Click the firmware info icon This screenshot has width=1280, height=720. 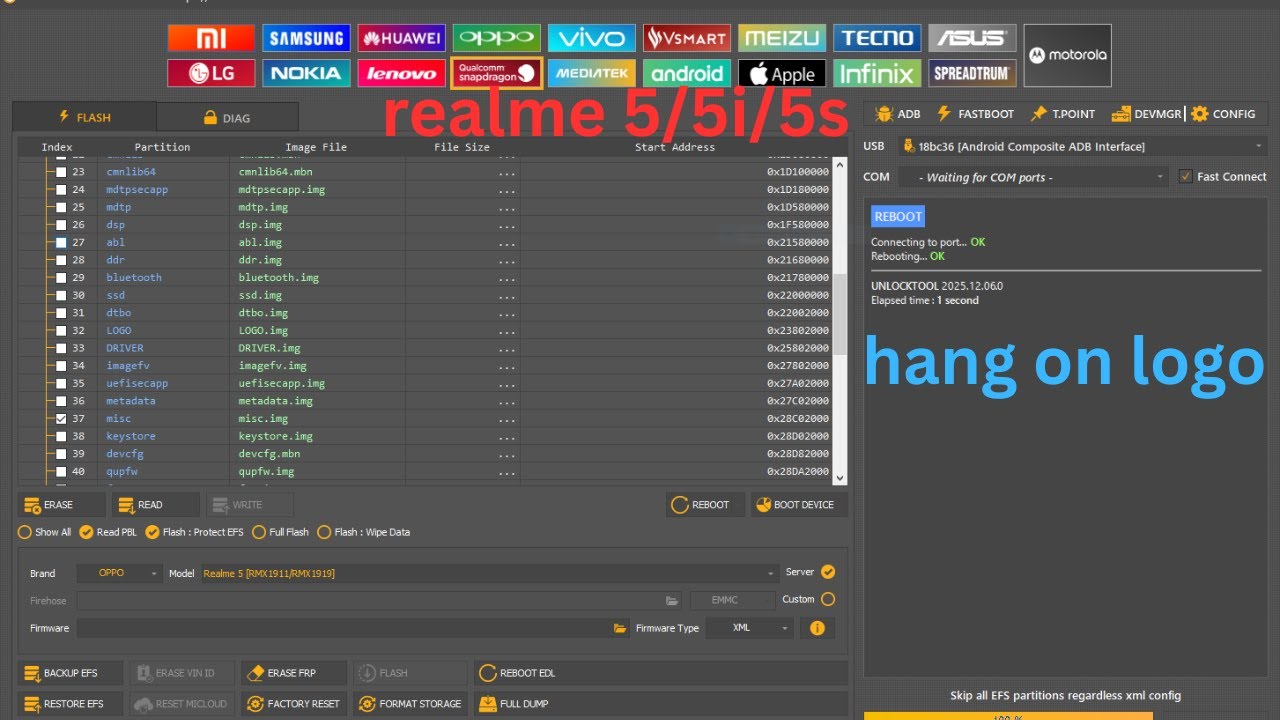pos(817,628)
